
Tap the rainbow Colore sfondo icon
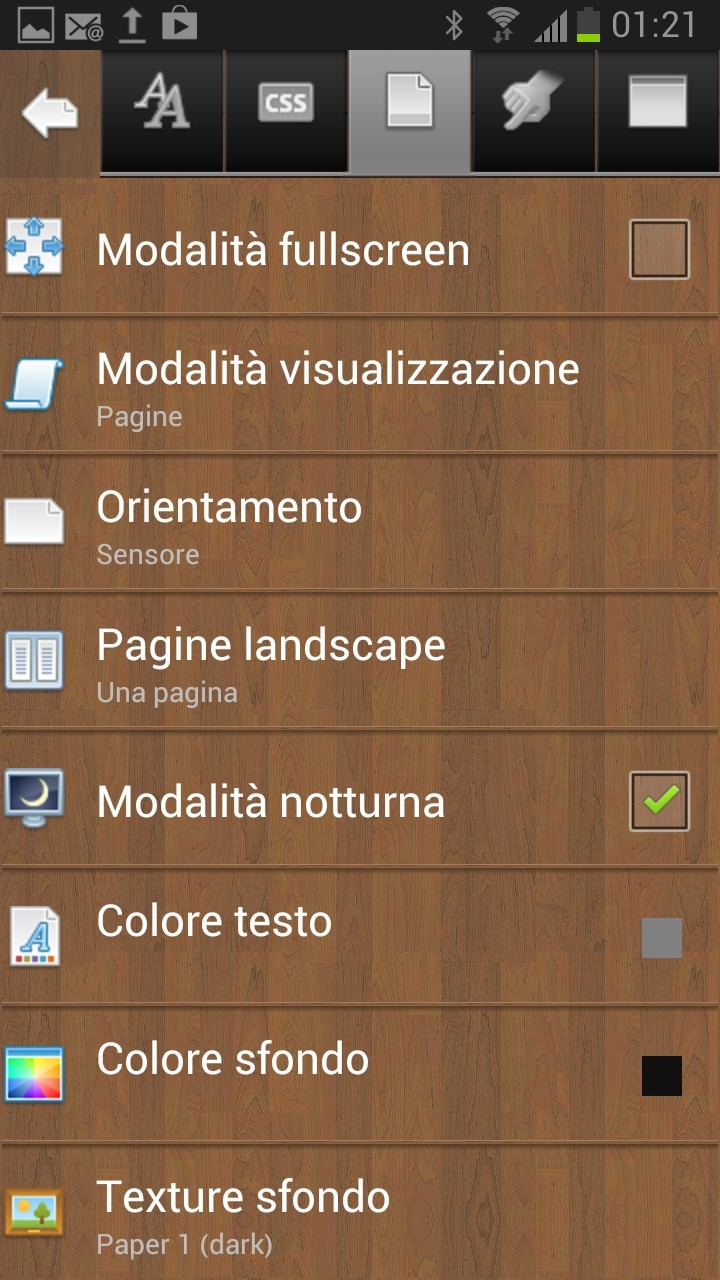pyautogui.click(x=34, y=1075)
